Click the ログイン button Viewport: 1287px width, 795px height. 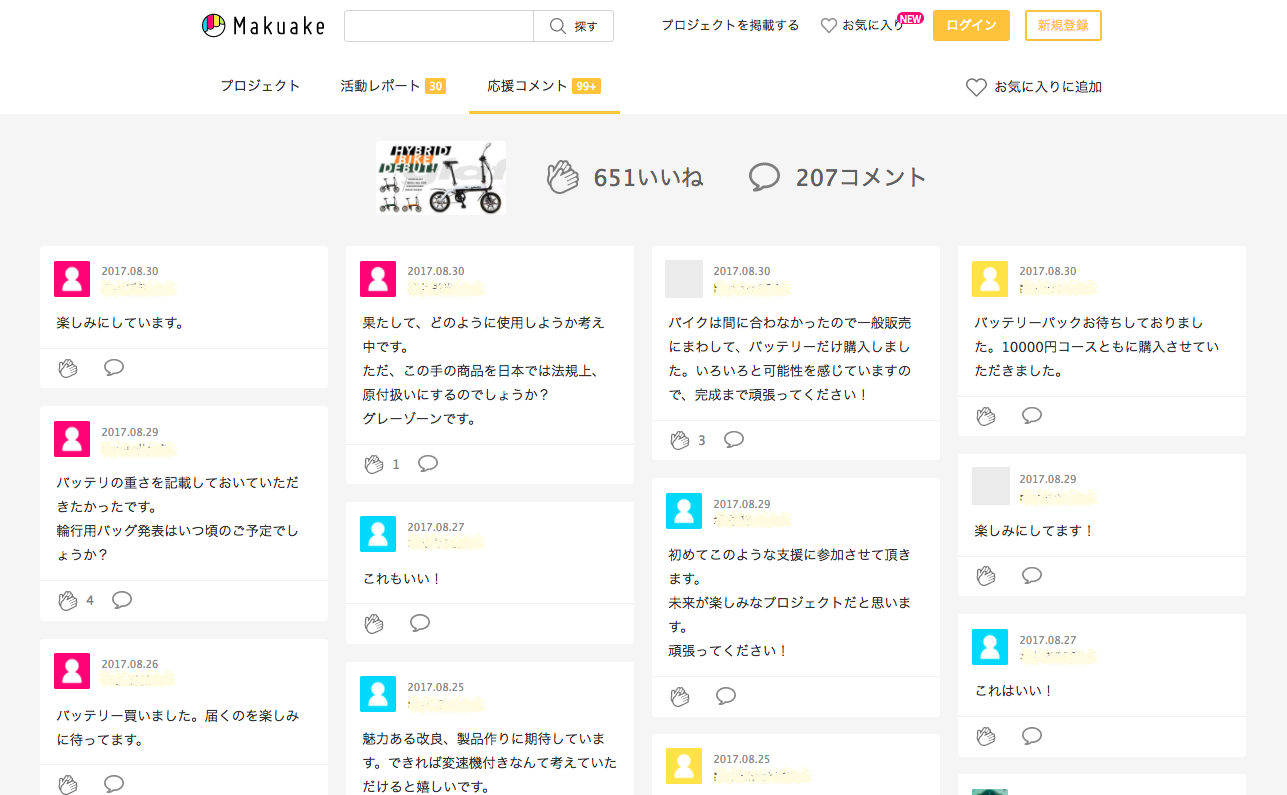(971, 25)
